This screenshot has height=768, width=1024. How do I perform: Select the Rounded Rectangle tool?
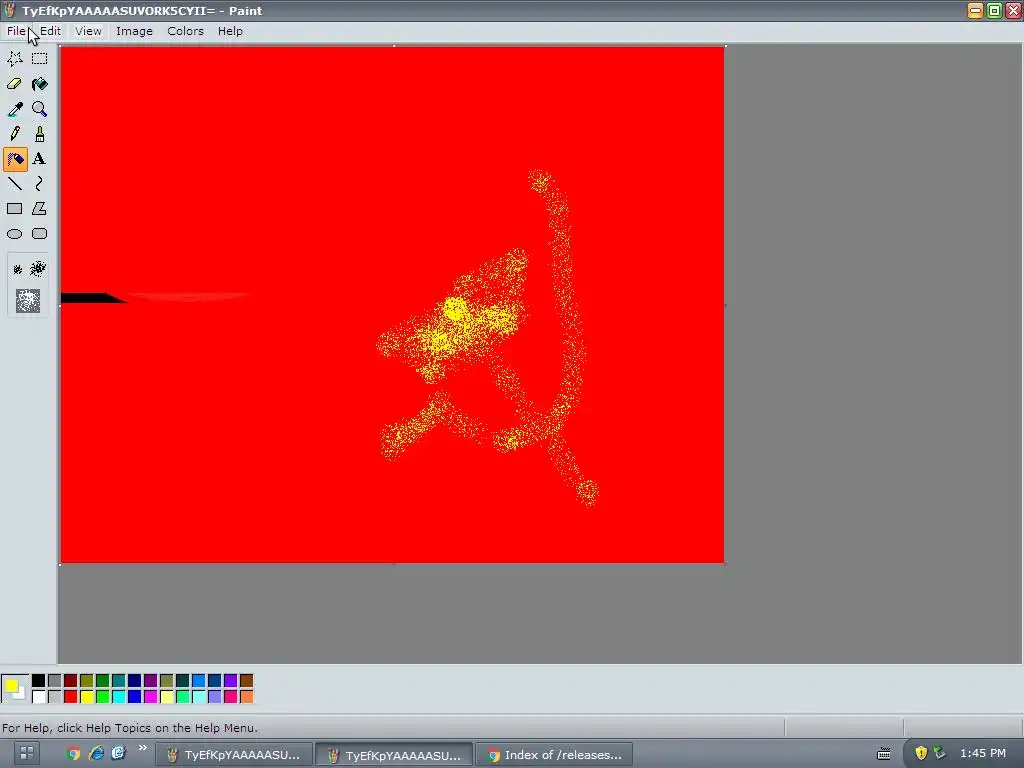click(x=40, y=234)
